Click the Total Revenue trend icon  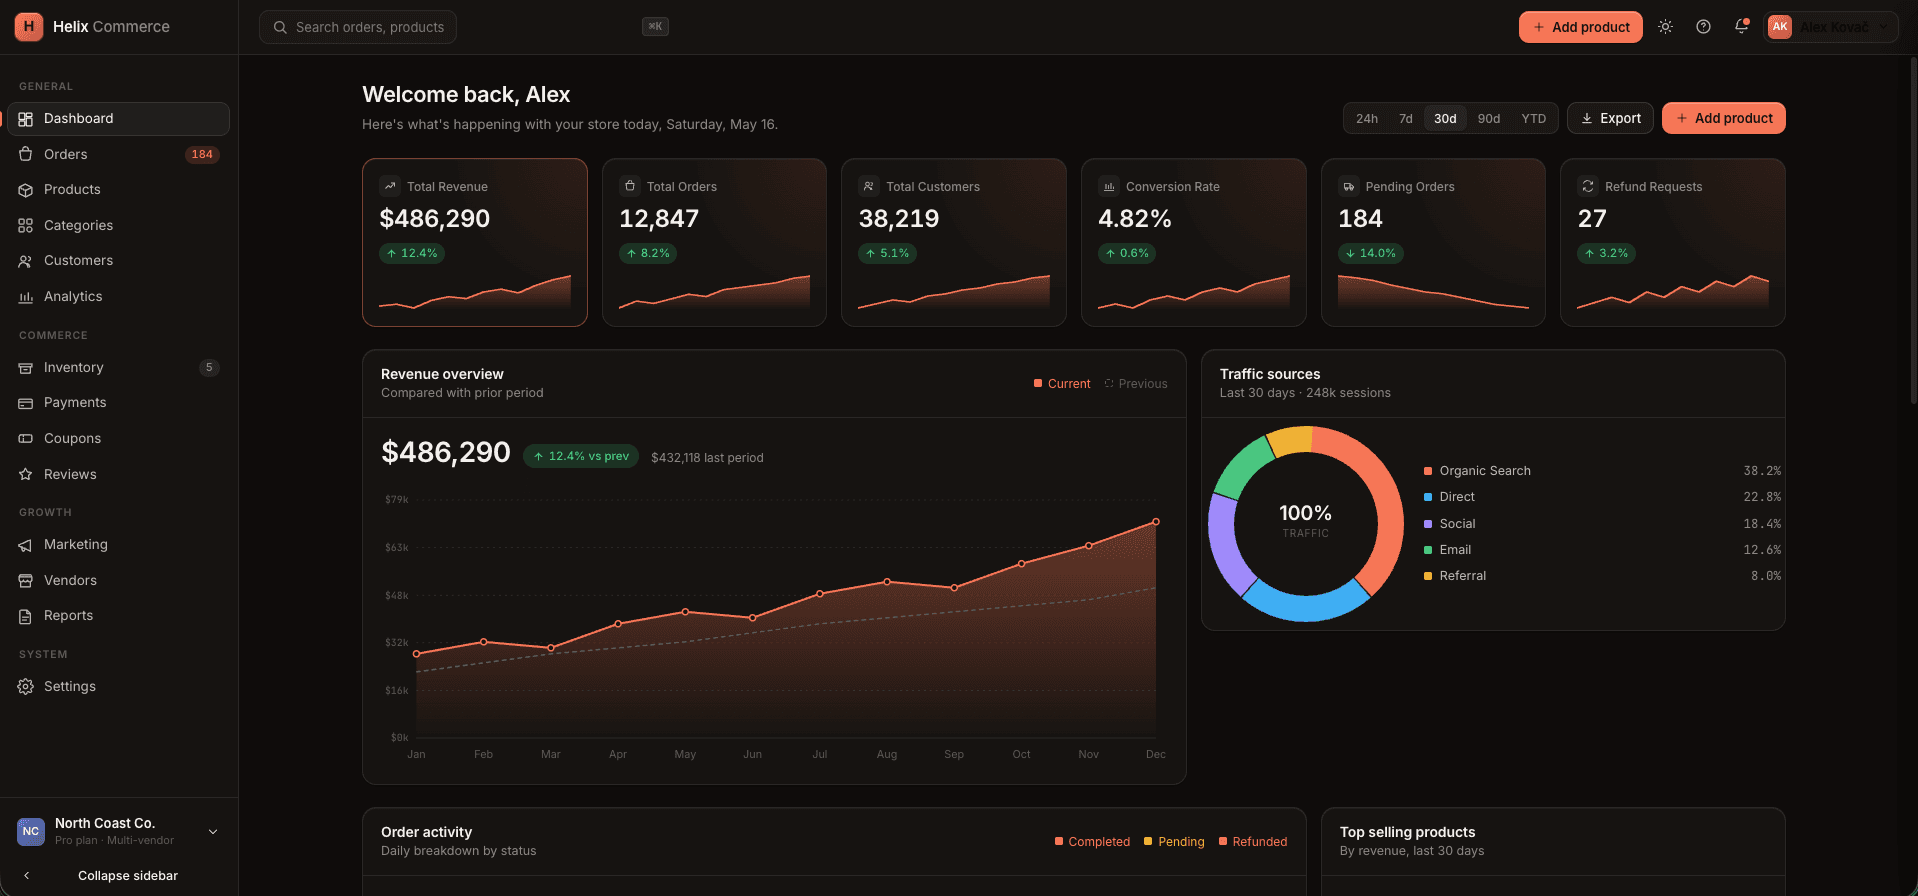pos(390,186)
